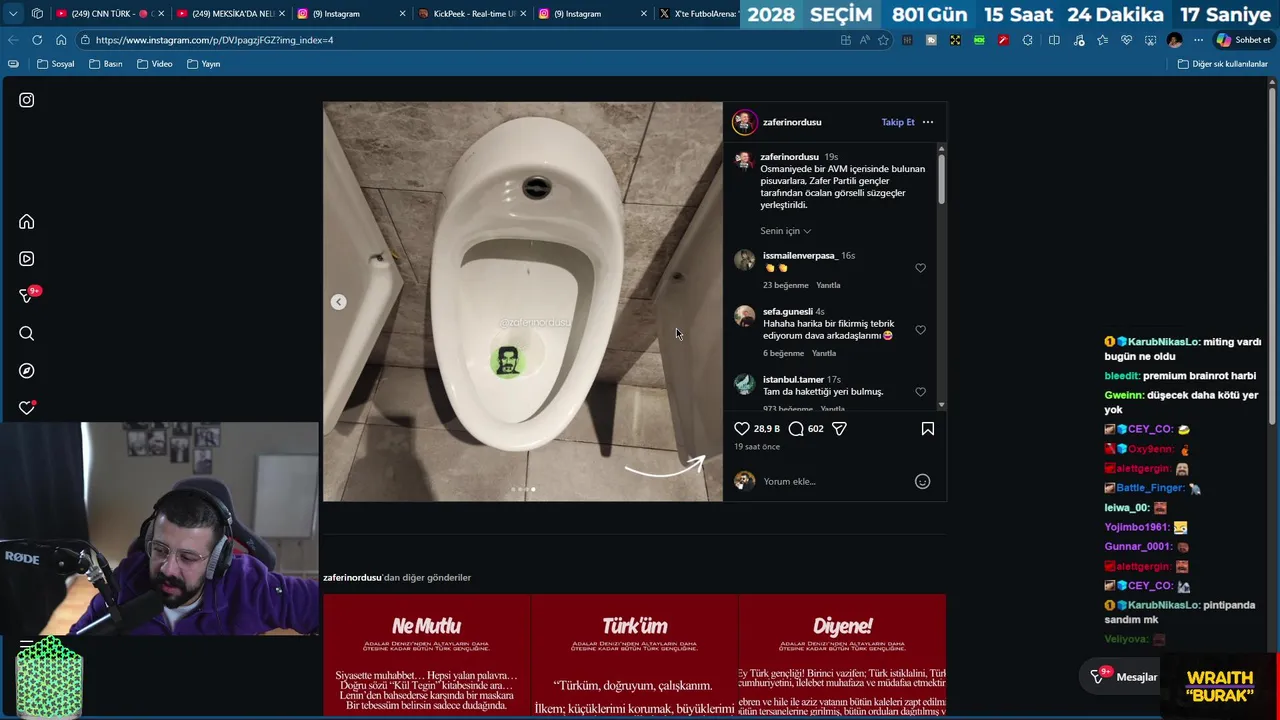The image size is (1280, 720).
Task: Open the 'Türk'üm' post thumbnail
Action: click(634, 656)
